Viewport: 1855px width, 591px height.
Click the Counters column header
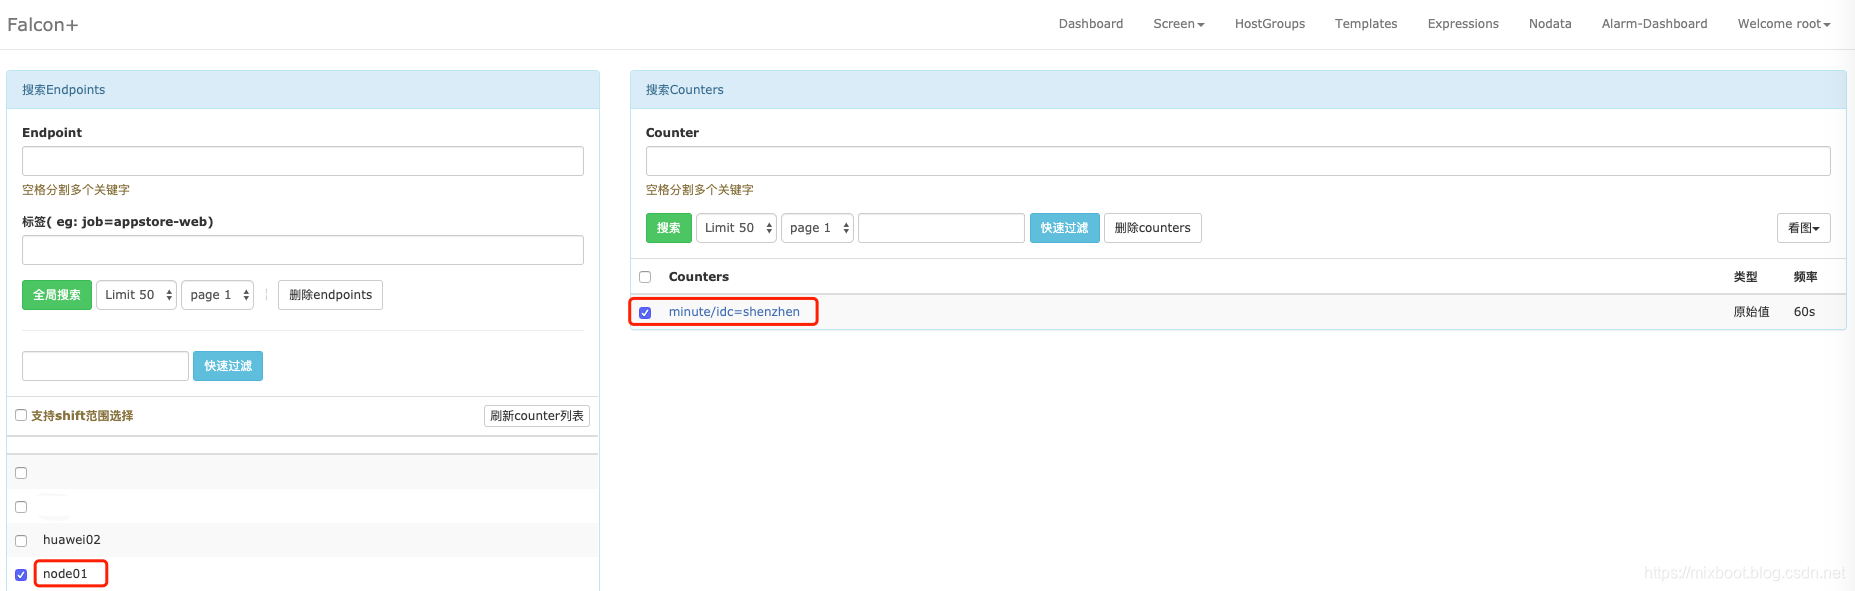698,277
